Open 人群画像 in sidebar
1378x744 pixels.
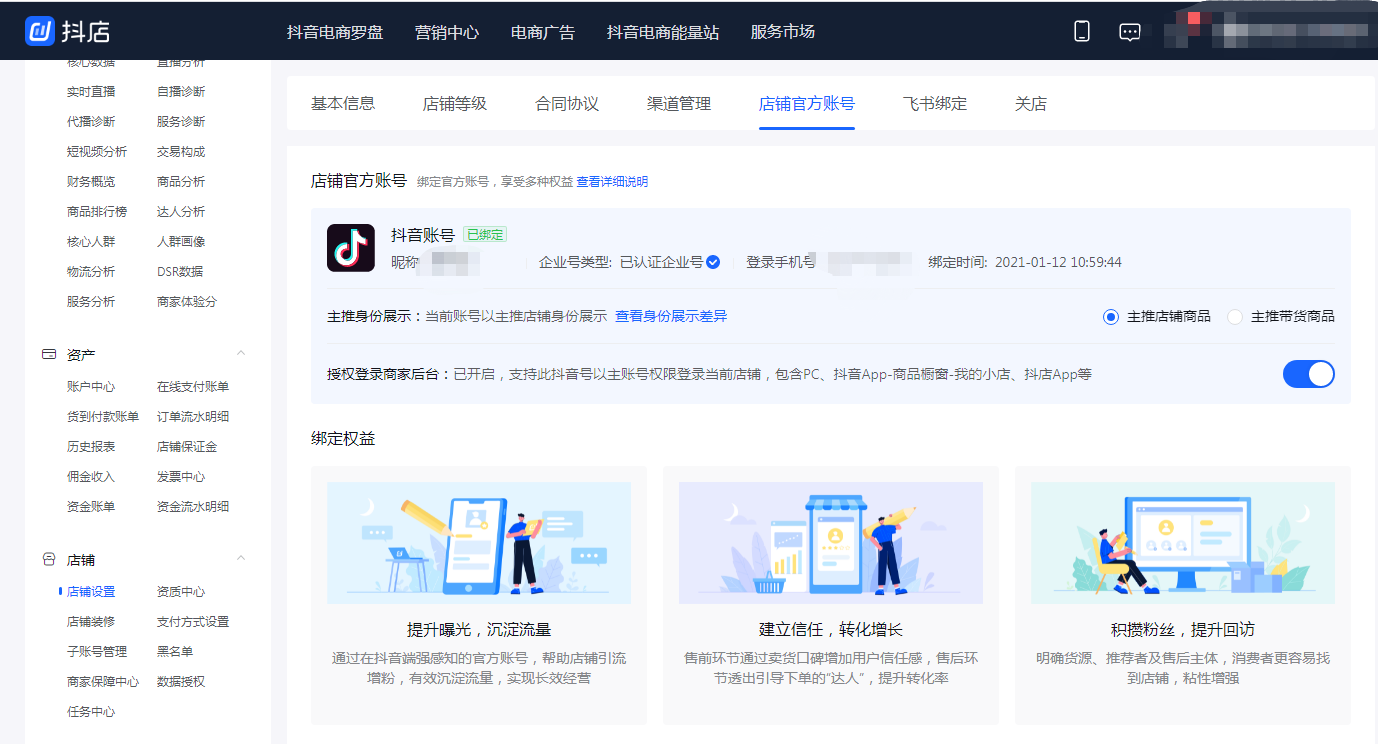[181, 241]
